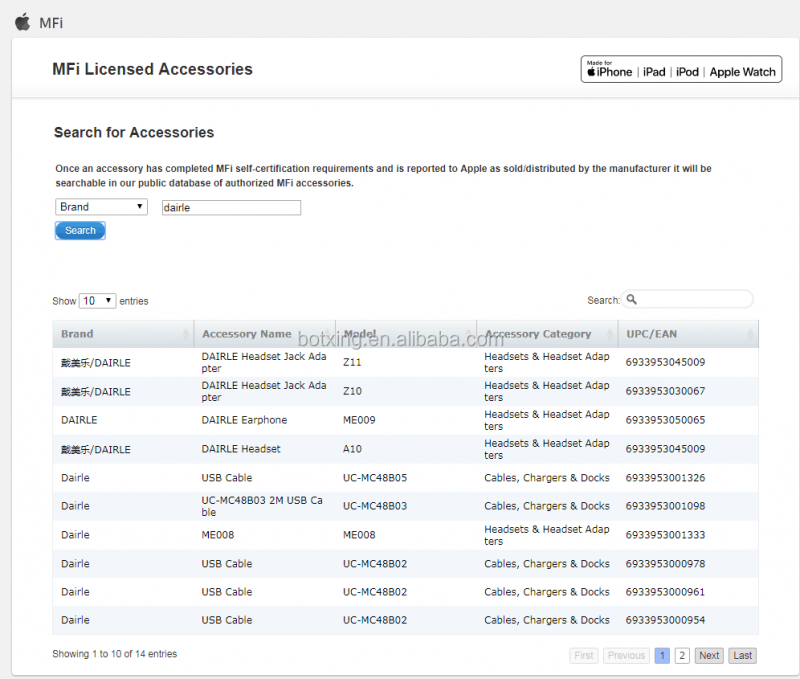This screenshot has height=679, width=800.
Task: Jump to the Last results page
Action: click(742, 656)
